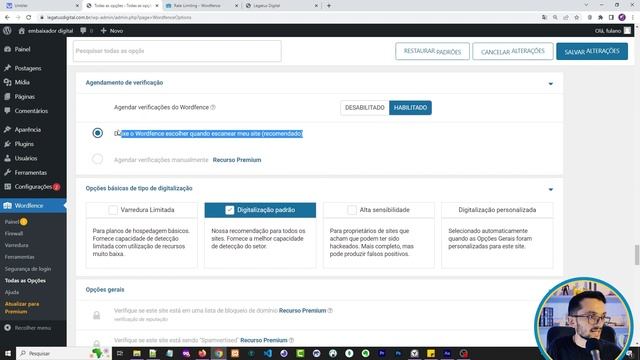640x360 pixels.
Task: Open Usuários icon in the sidebar
Action: click(7, 158)
